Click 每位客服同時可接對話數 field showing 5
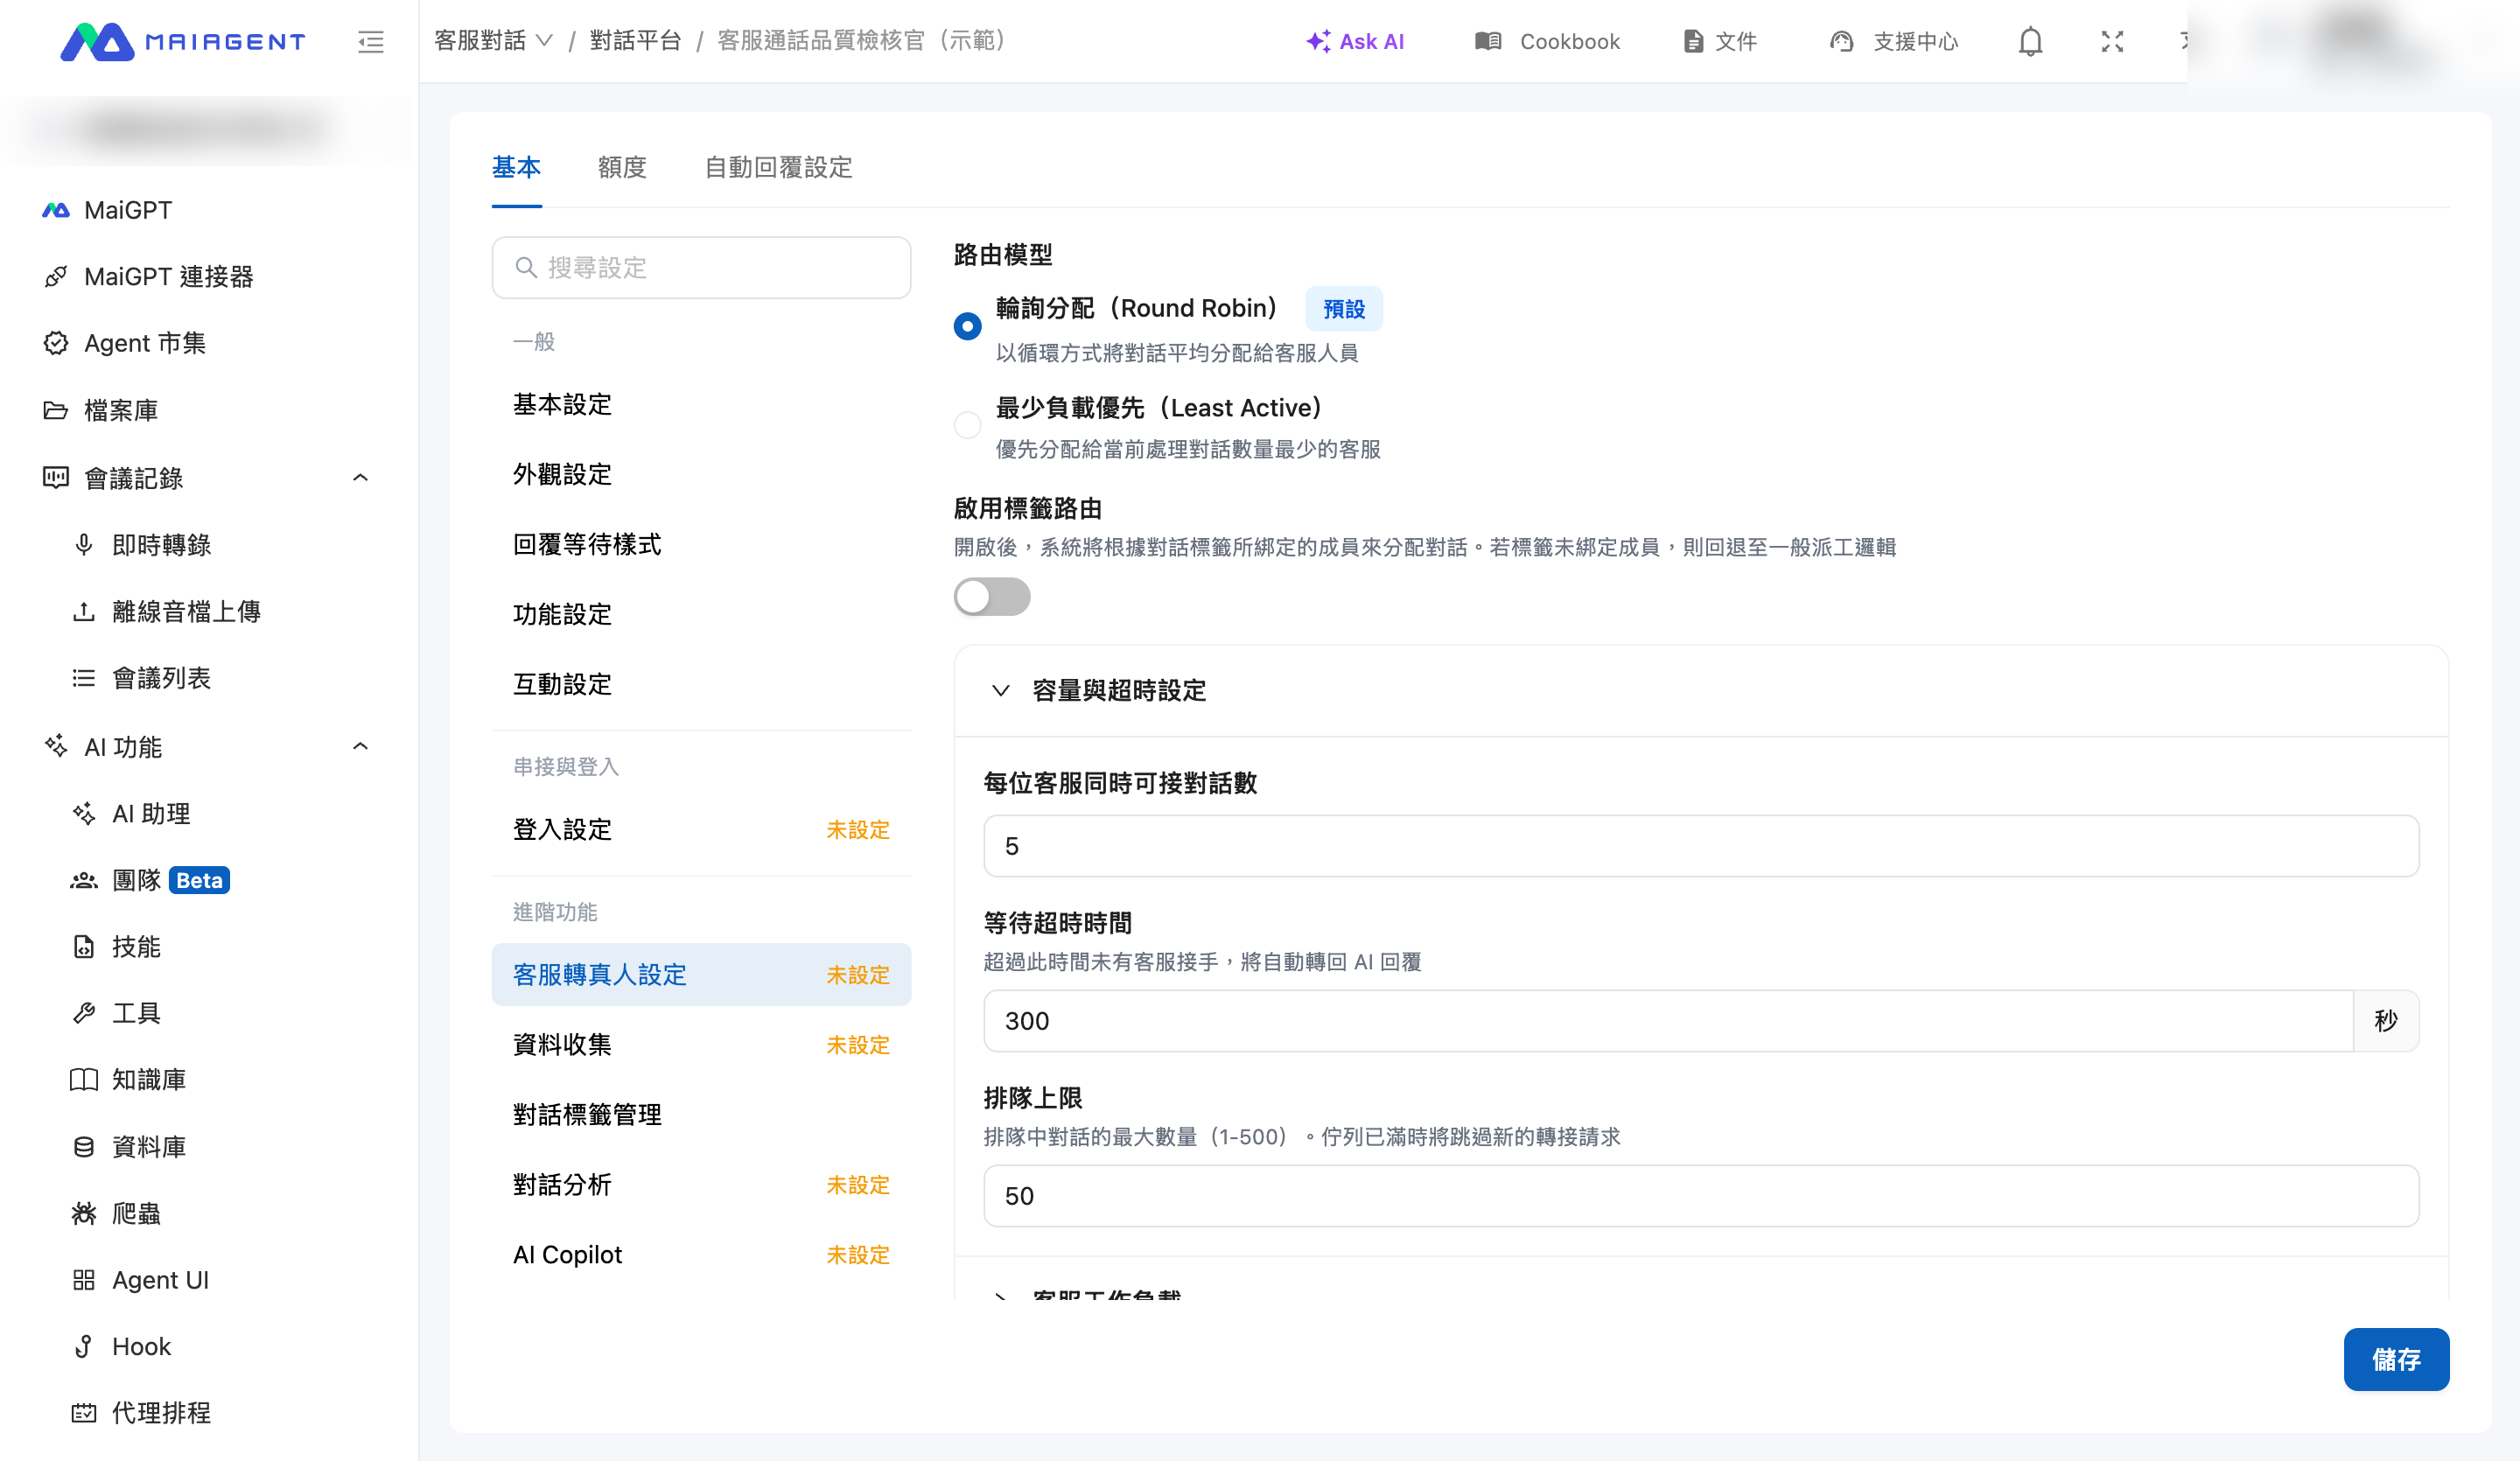This screenshot has width=2520, height=1461. 1701,846
